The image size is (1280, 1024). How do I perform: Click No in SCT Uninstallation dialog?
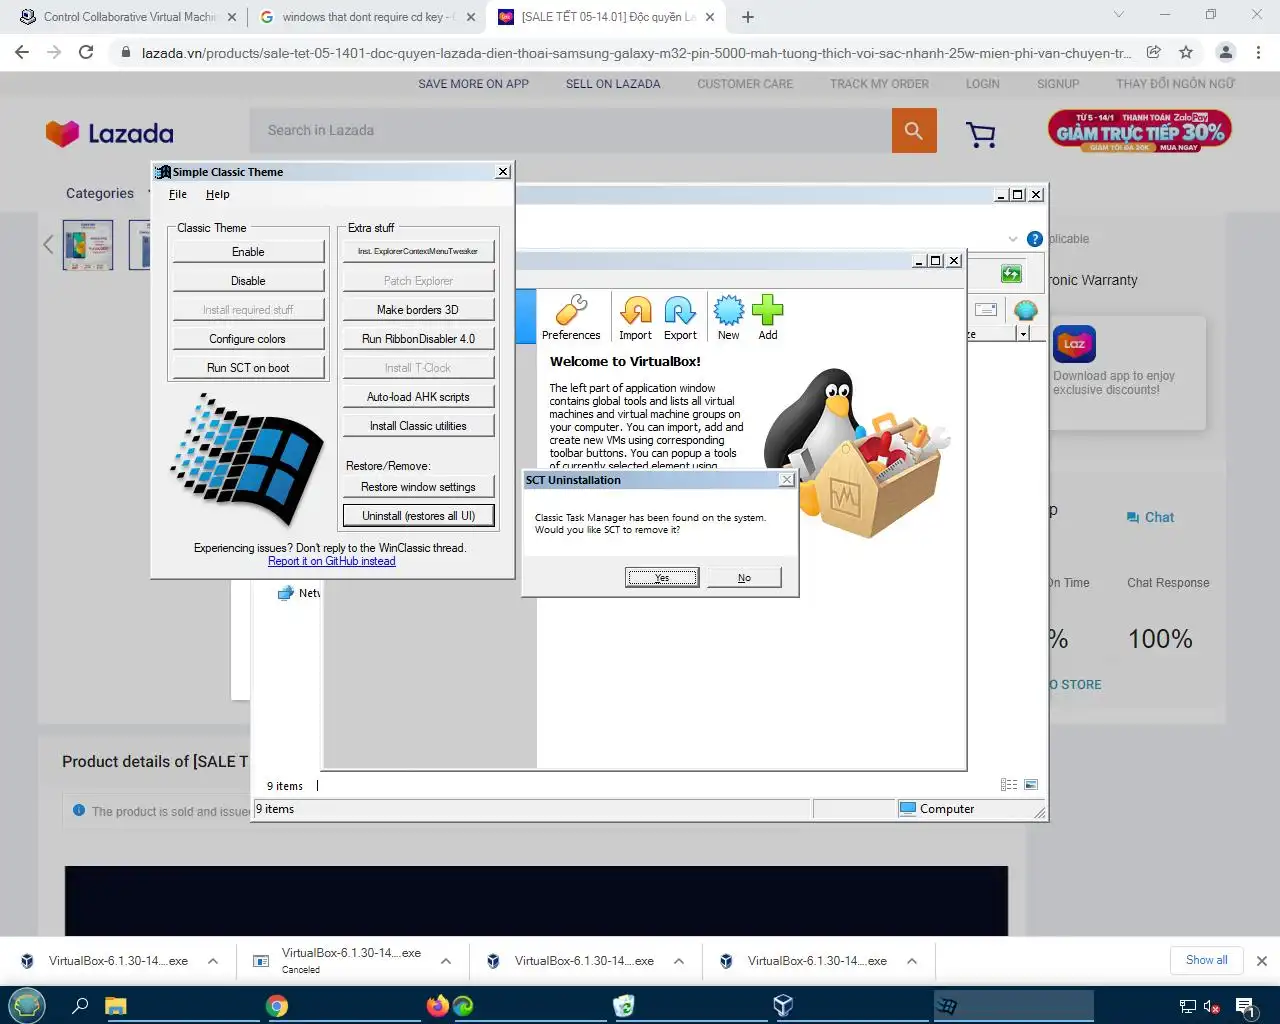[744, 578]
